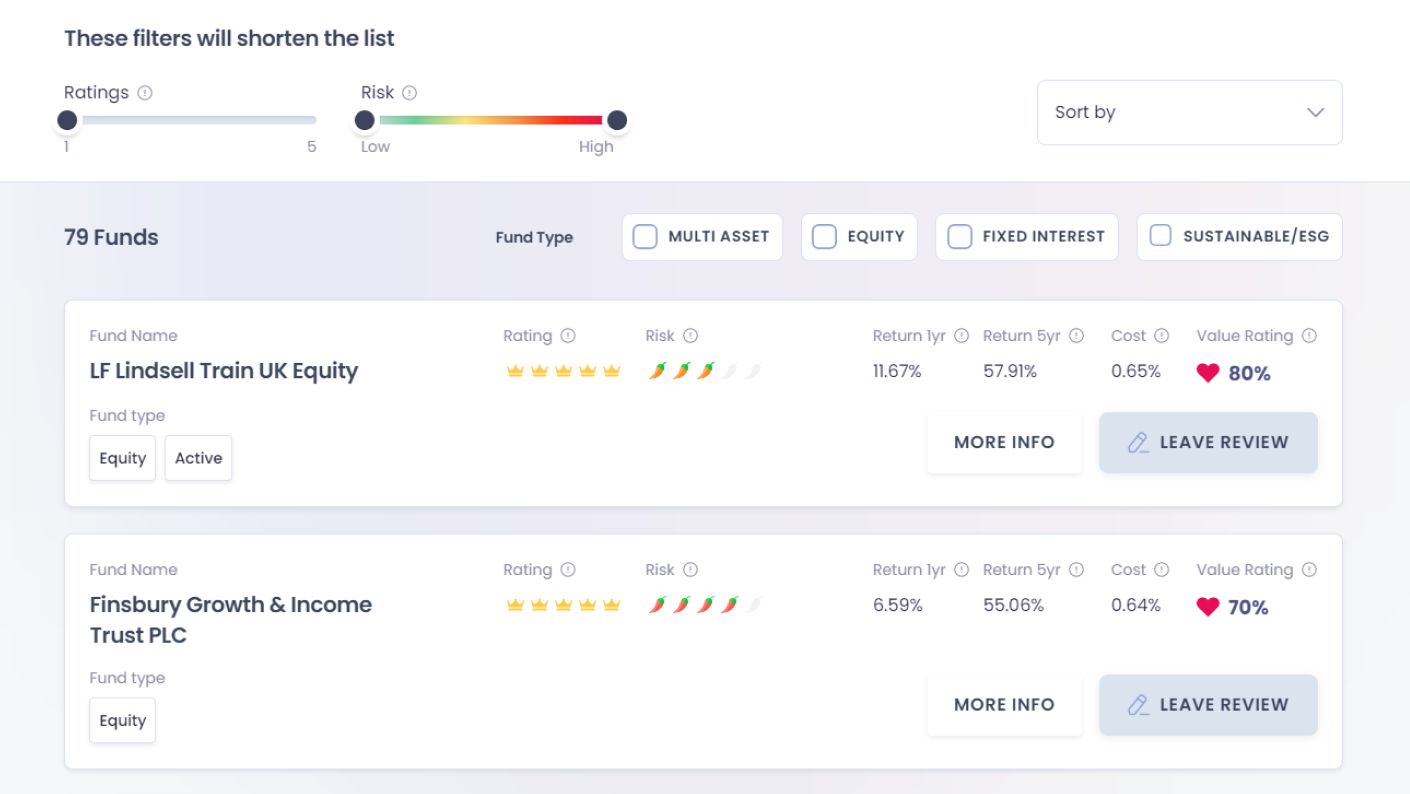Screen dimensions: 1410x794
Task: Click the Active tag on LF Lindsell Train card
Action: pyautogui.click(x=198, y=458)
